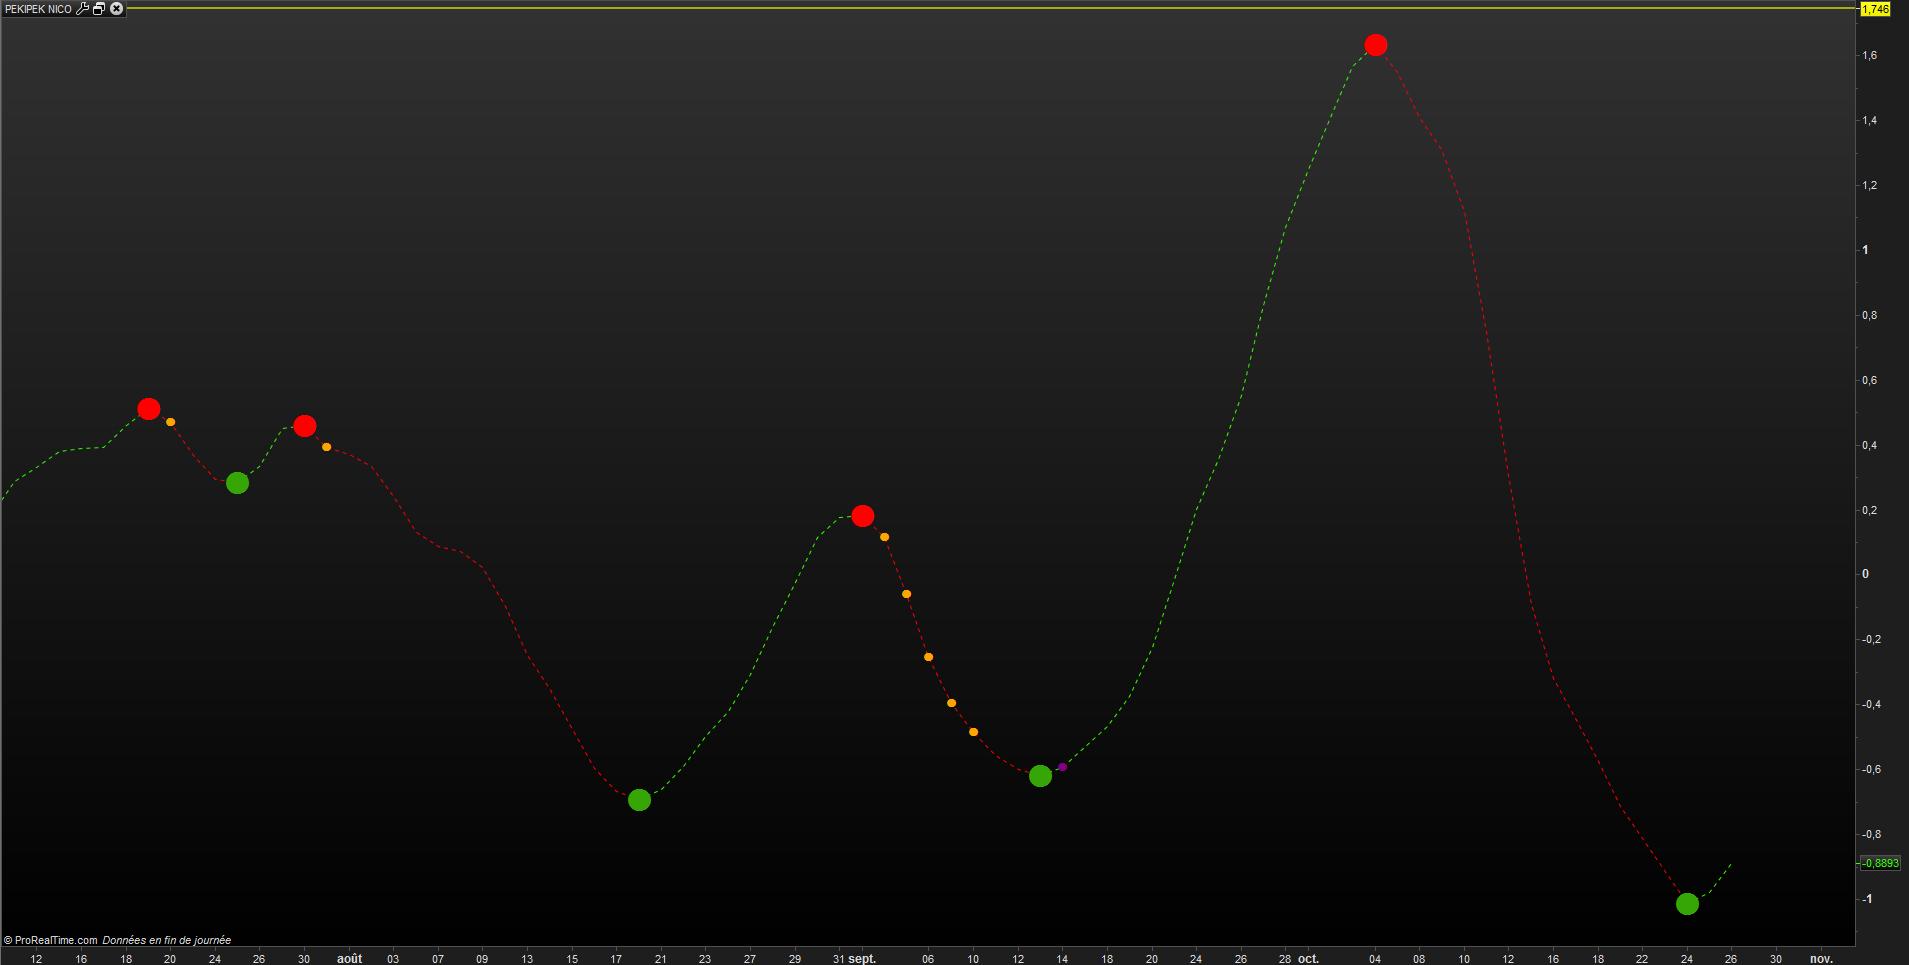Click the 0,4 value on the price scale
Screen dimensions: 1909x965
(x=1869, y=446)
